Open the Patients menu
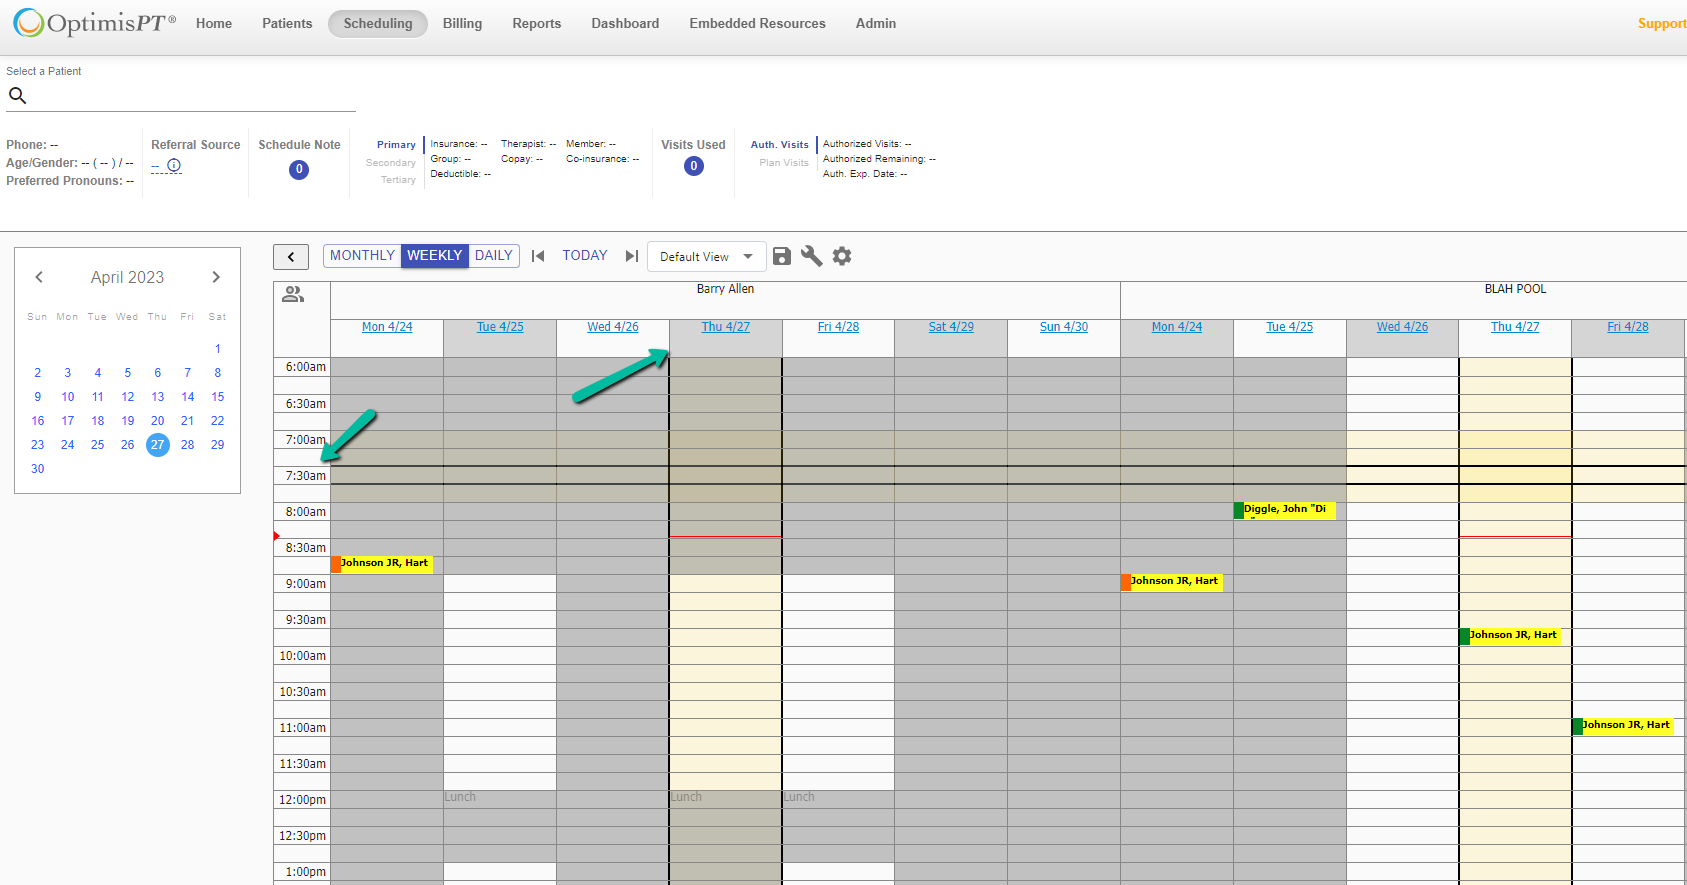The width and height of the screenshot is (1687, 885). [287, 23]
